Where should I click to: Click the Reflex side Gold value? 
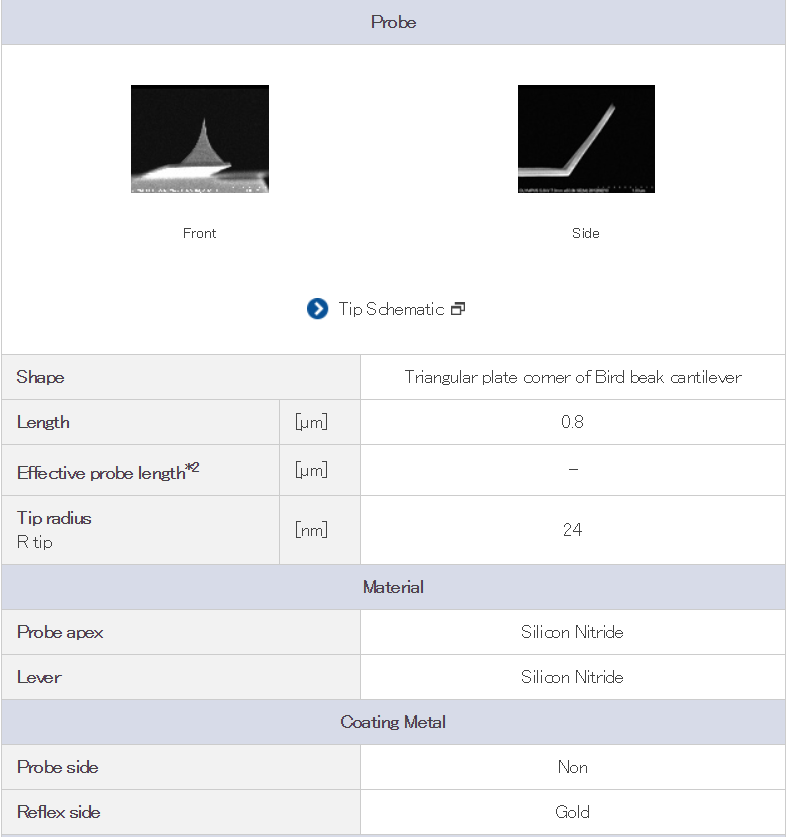(573, 812)
